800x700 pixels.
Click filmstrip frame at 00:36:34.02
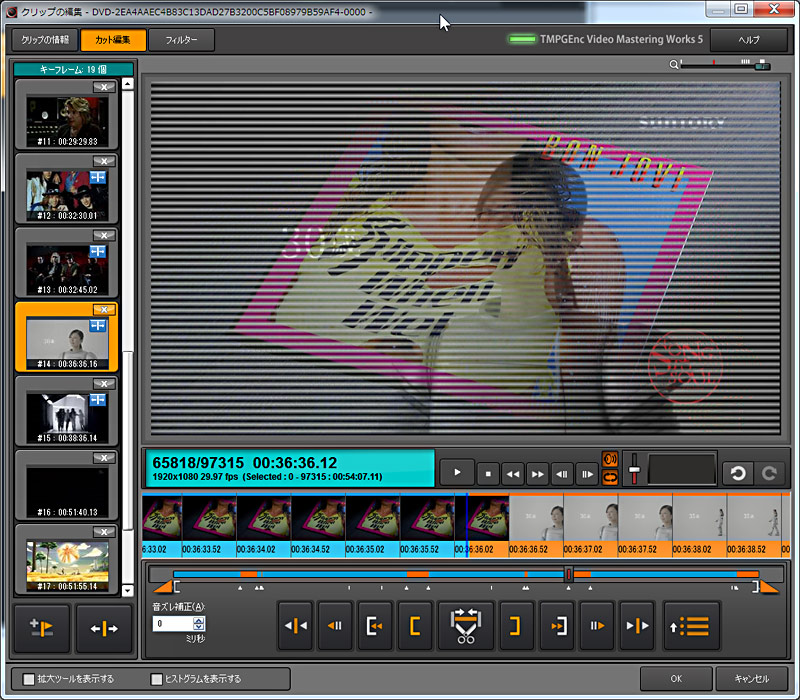[263, 525]
